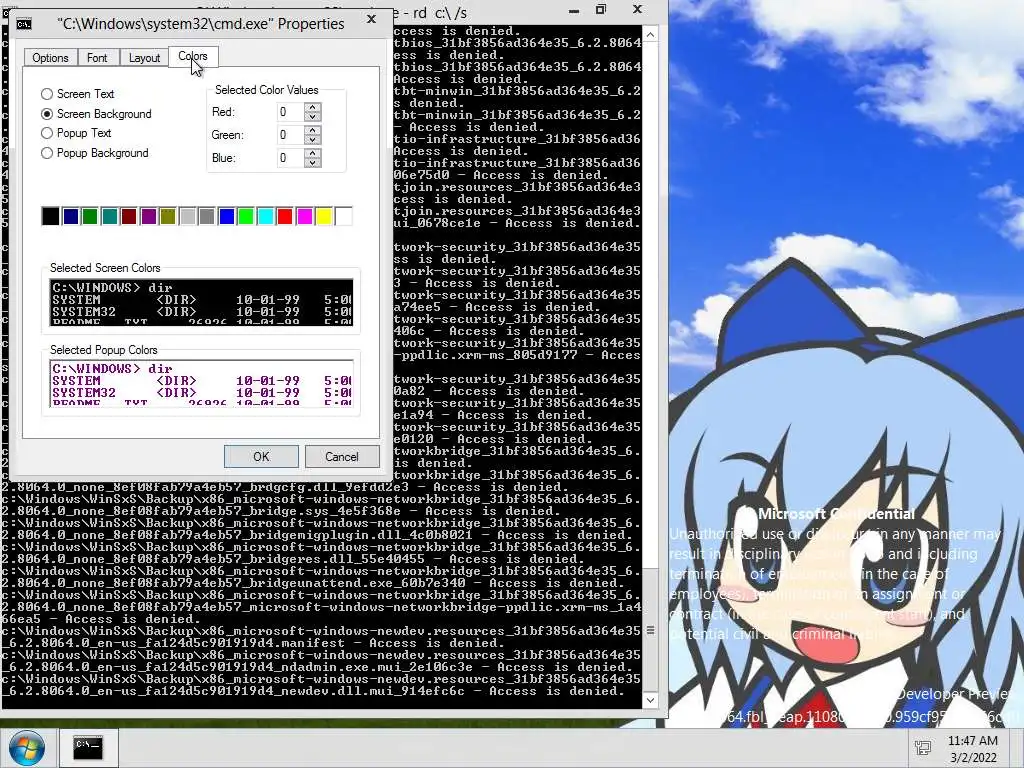Click the OK button

[x=261, y=456]
